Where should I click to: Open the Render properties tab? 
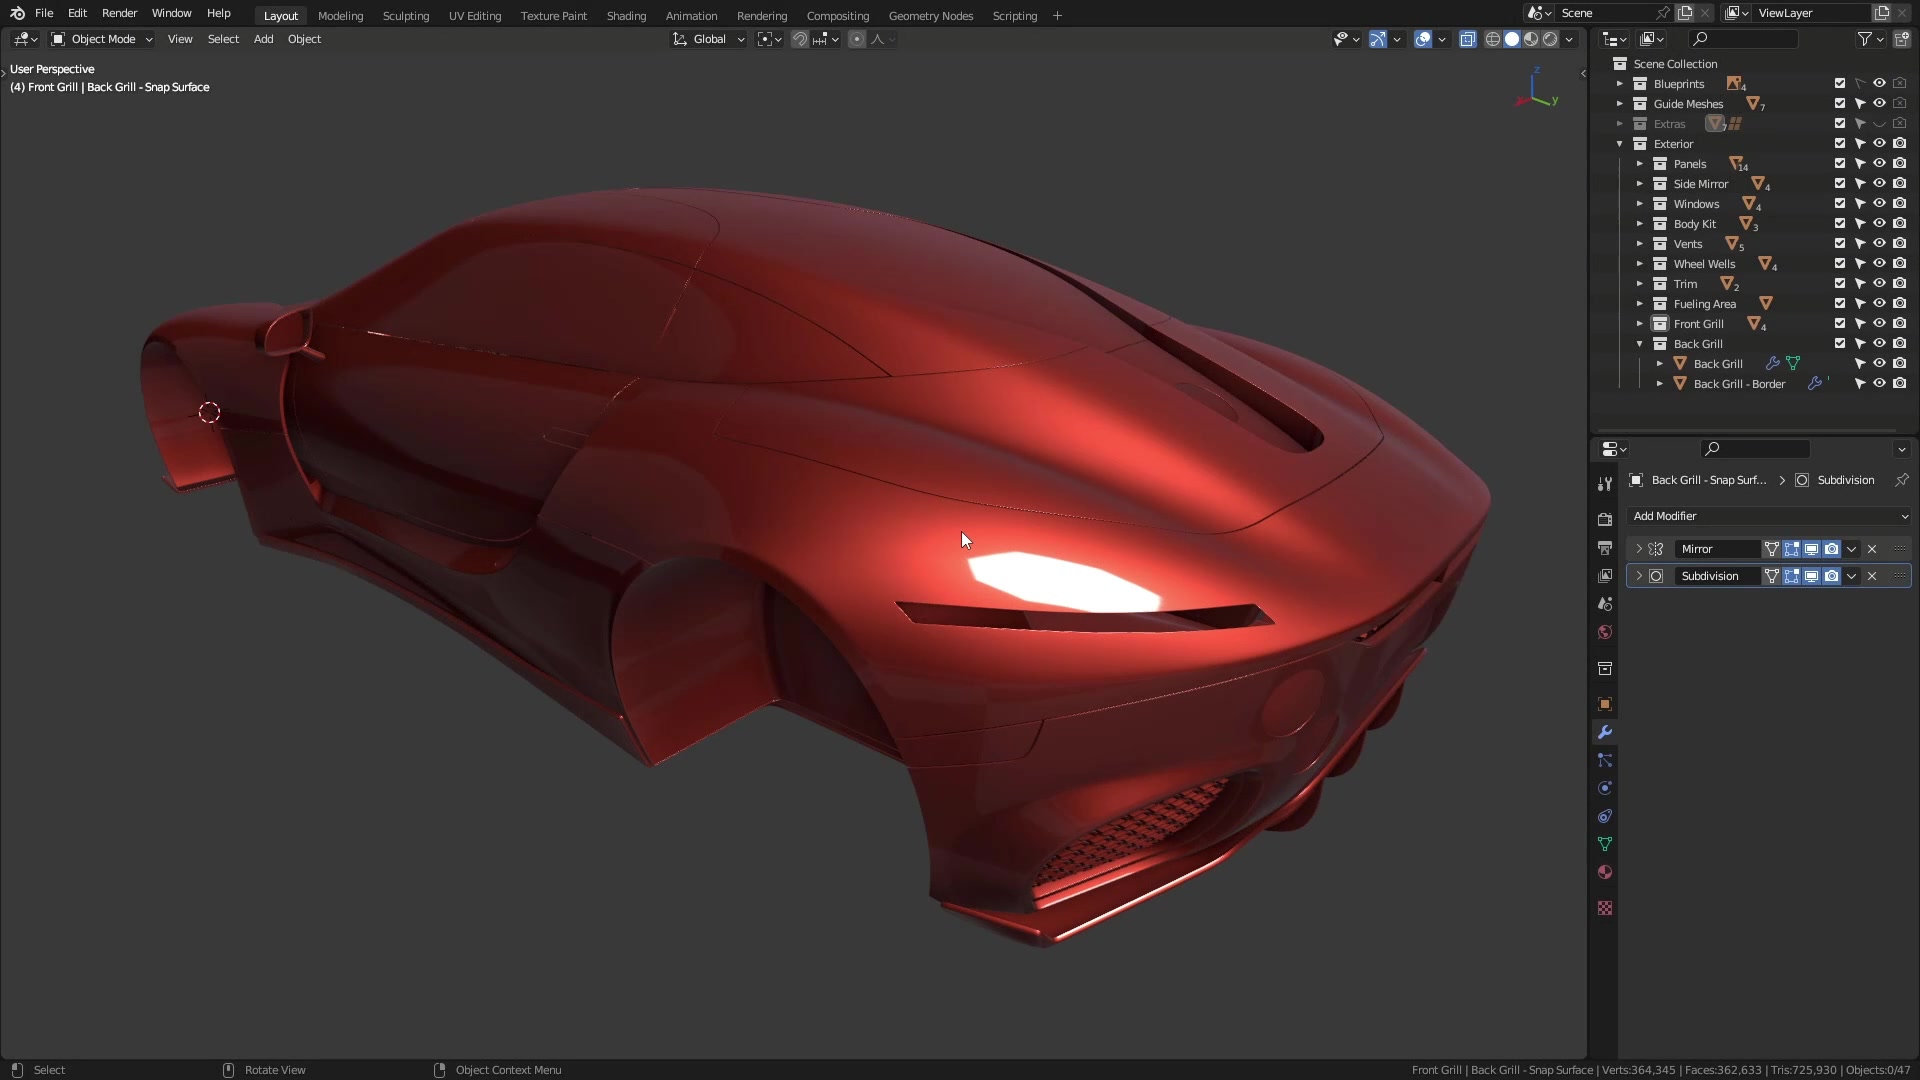pyautogui.click(x=1605, y=520)
